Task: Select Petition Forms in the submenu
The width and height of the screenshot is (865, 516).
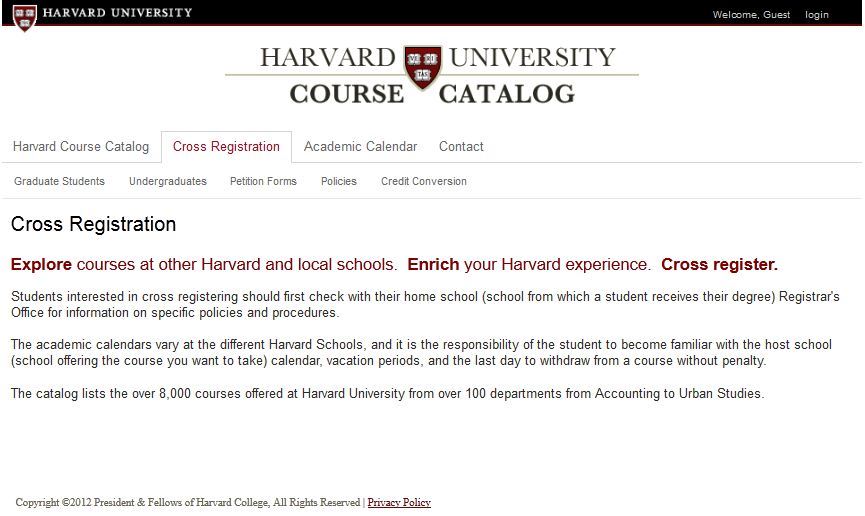Action: 263,182
